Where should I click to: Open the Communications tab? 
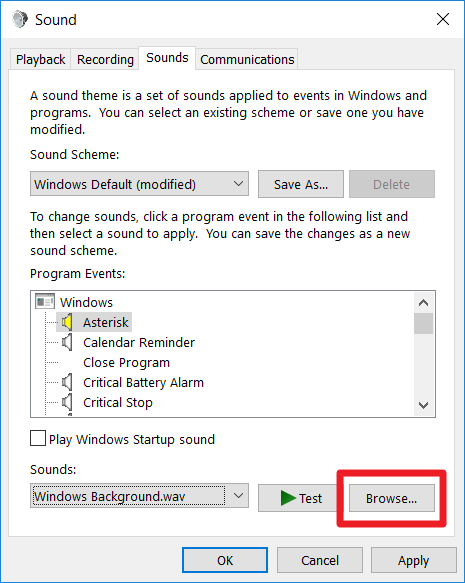click(247, 59)
